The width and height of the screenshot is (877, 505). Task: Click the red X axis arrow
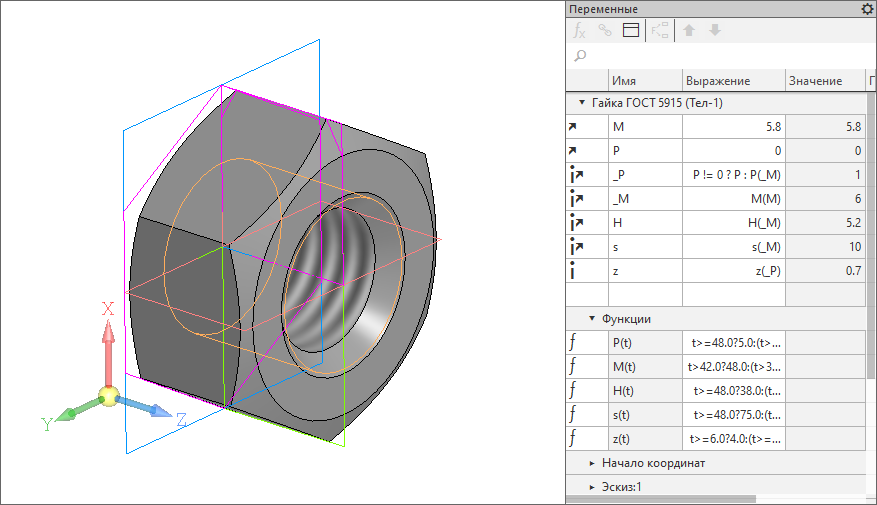[x=110, y=345]
